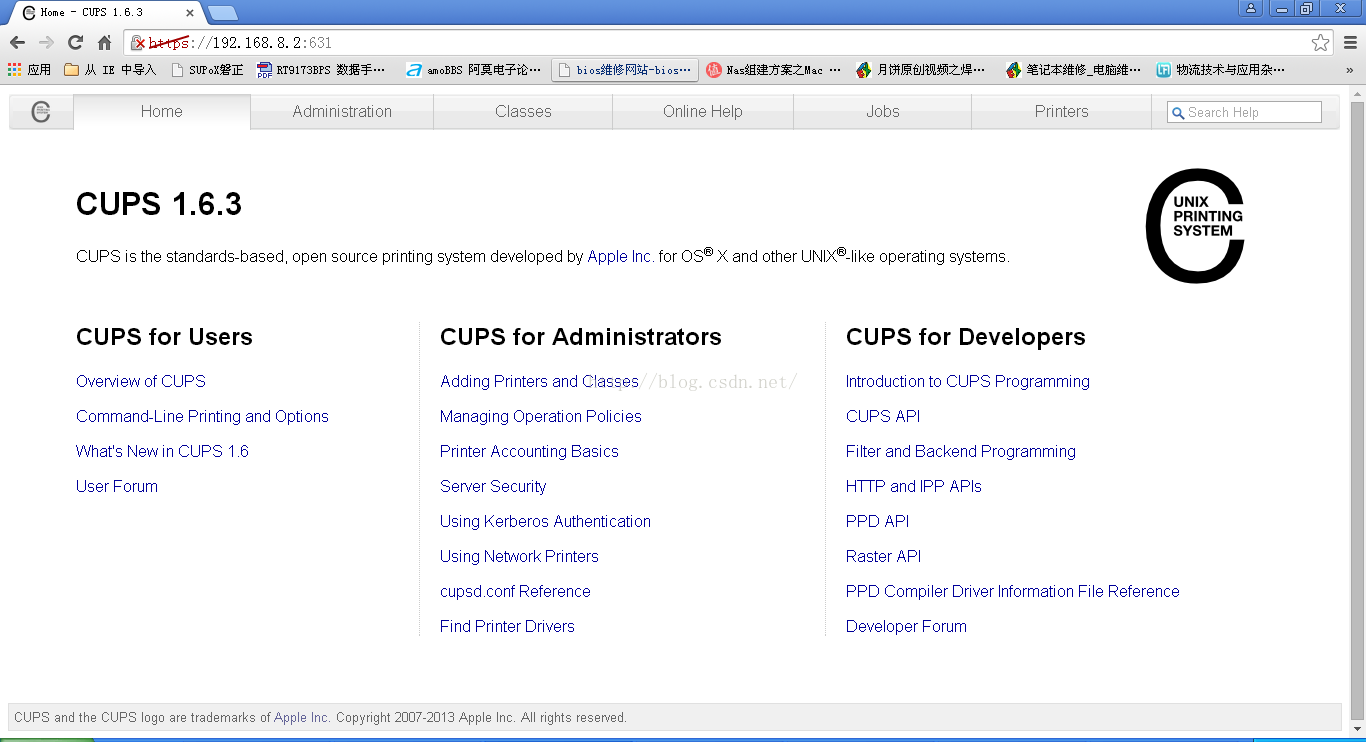Open HTTP and IPP APIs link

(x=914, y=486)
